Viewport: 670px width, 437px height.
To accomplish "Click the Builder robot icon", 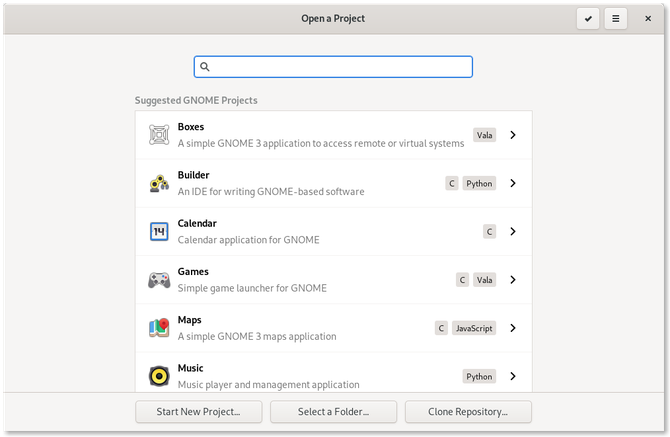I will 159,183.
